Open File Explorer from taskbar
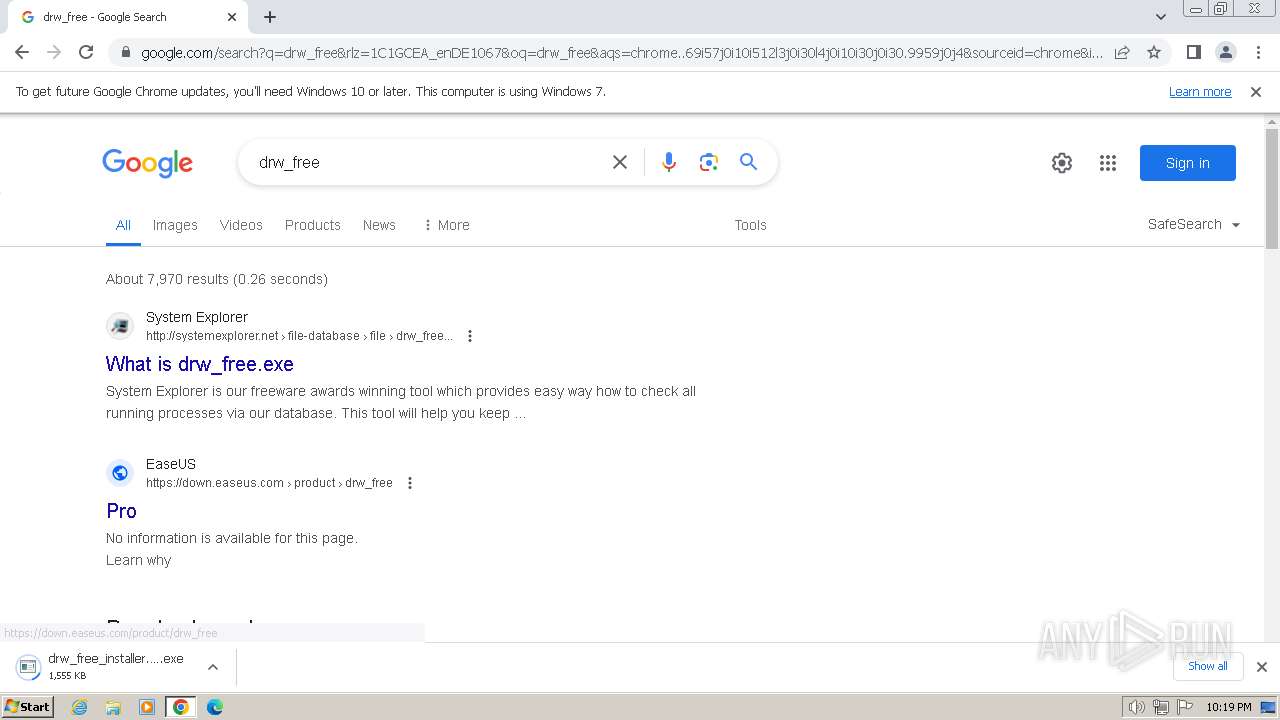This screenshot has height=720, width=1280. [x=113, y=707]
